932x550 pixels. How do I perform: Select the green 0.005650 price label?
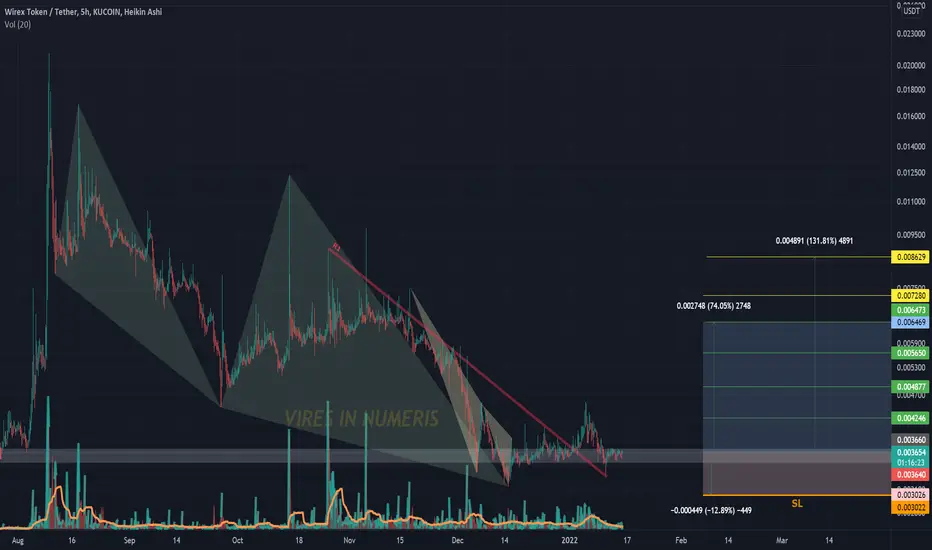point(911,353)
